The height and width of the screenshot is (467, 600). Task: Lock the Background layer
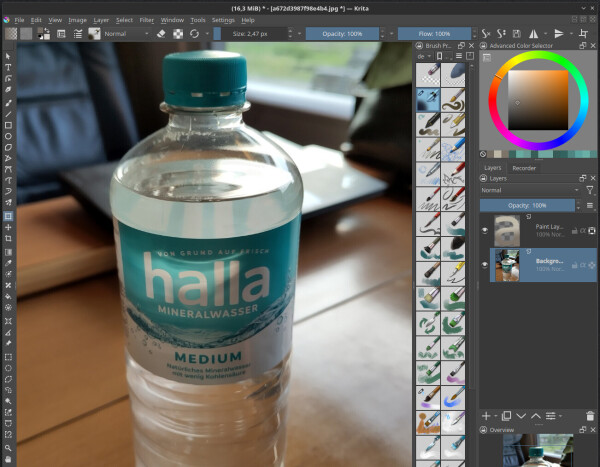tap(574, 265)
